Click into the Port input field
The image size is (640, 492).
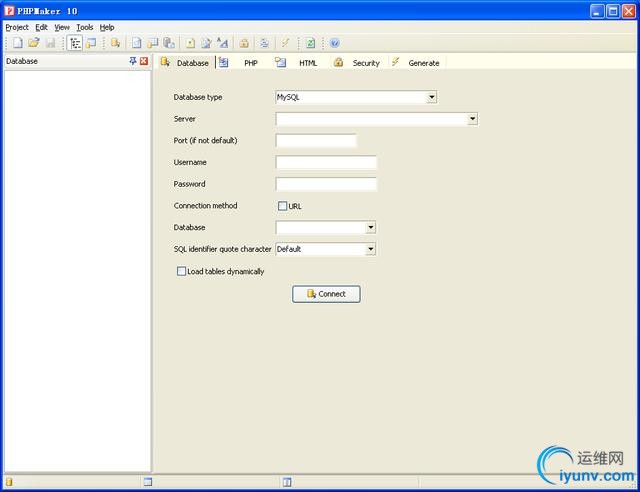(x=316, y=140)
